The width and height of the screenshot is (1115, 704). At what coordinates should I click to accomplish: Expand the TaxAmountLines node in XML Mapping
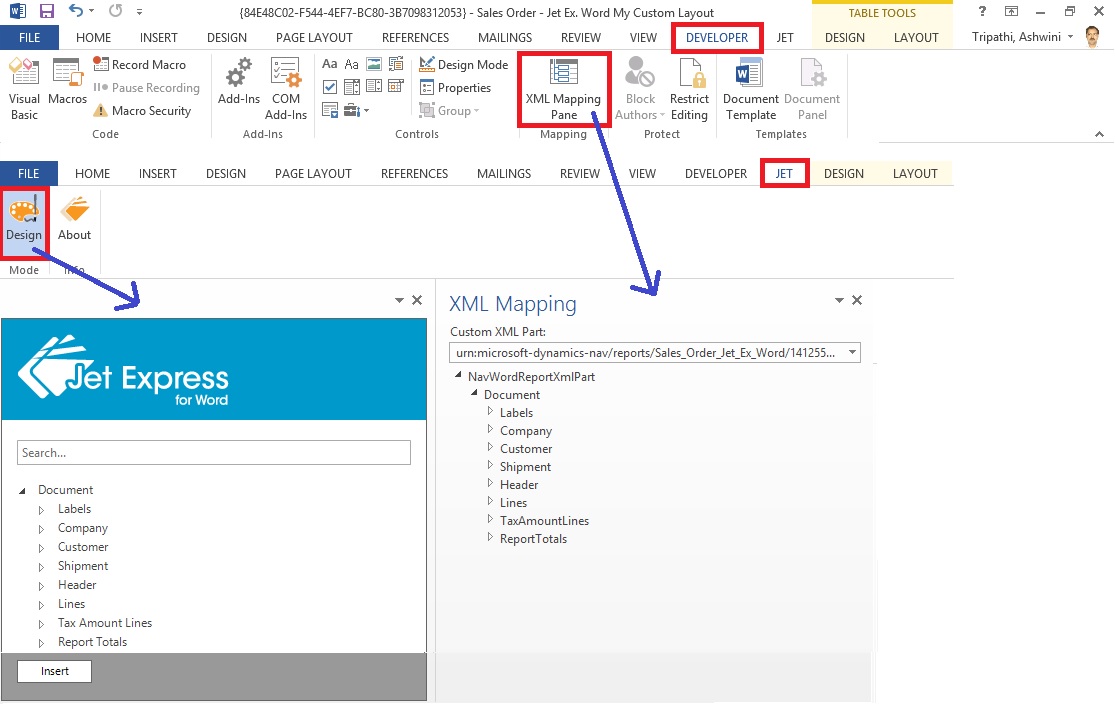coord(491,520)
